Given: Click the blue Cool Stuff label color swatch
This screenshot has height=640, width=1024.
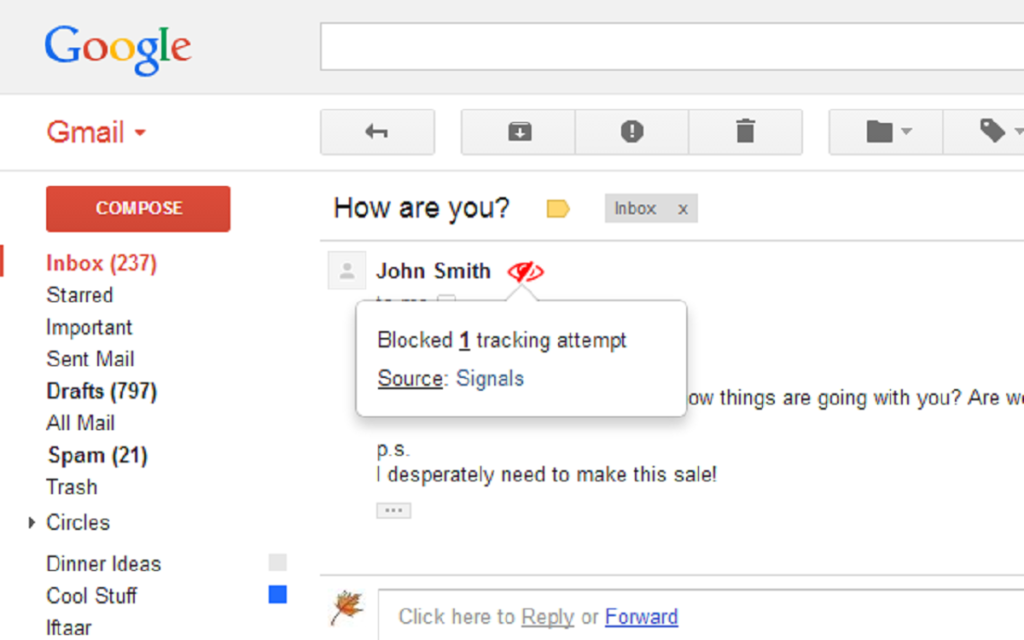Looking at the screenshot, I should pos(278,594).
